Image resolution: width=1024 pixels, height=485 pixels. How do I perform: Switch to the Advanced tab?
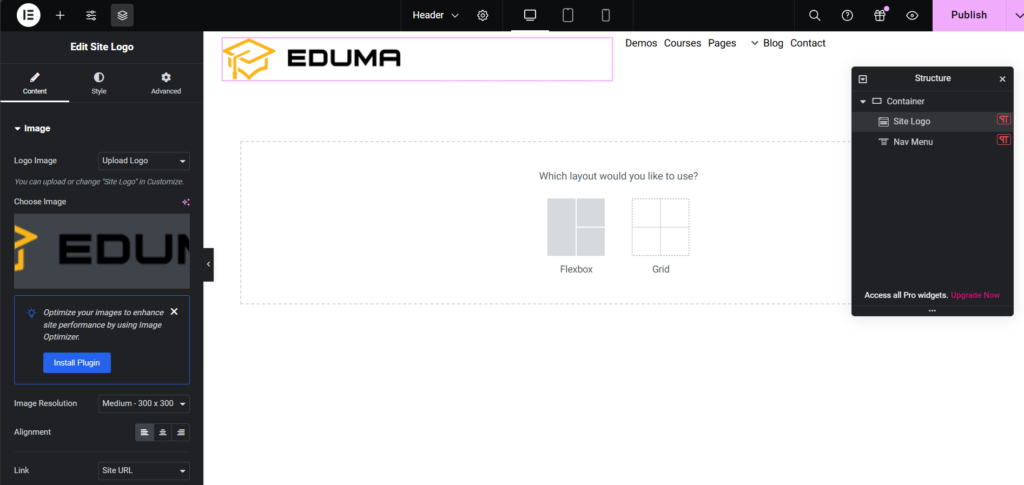point(166,84)
